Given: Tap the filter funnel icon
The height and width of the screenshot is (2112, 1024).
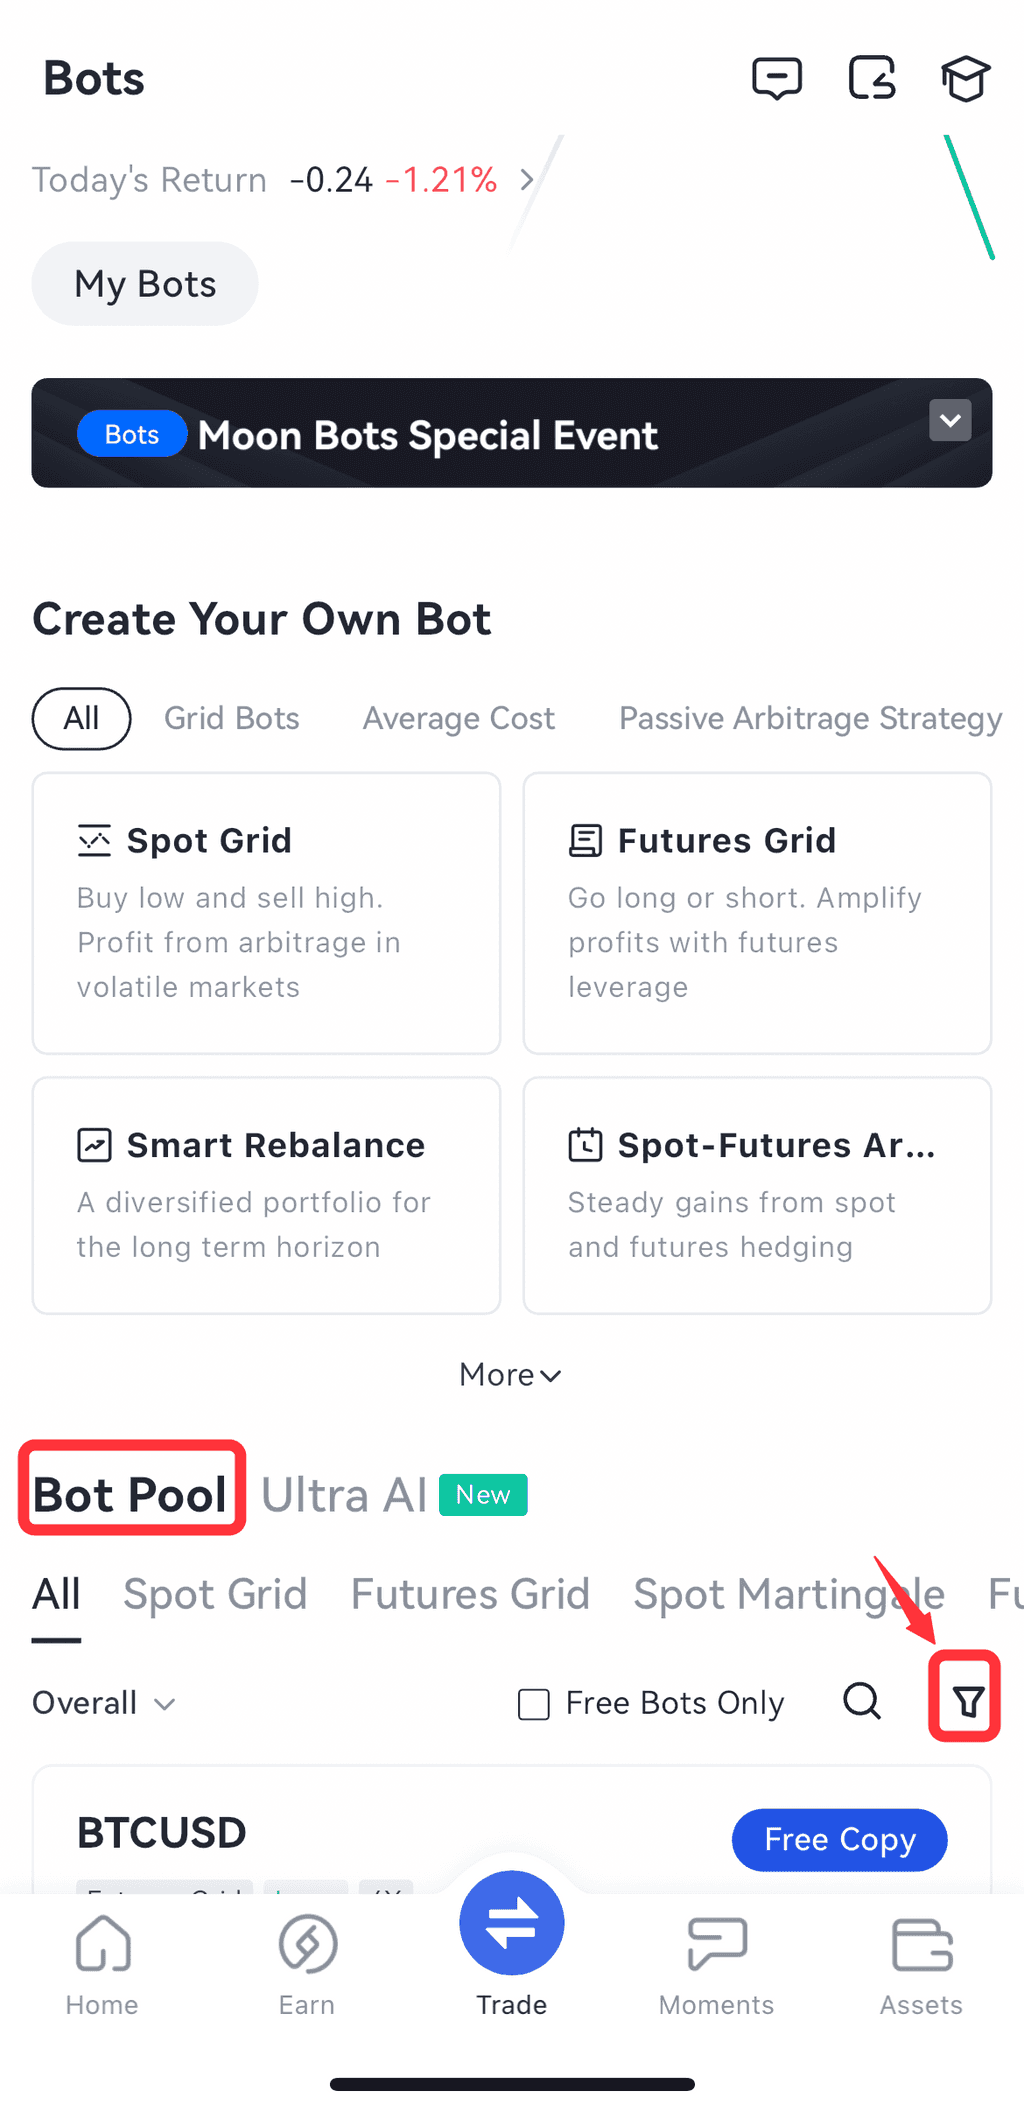Looking at the screenshot, I should click(x=966, y=1700).
